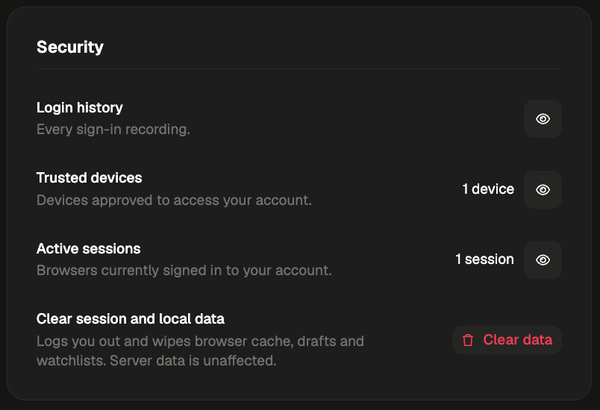The width and height of the screenshot is (600, 410).
Task: Select the Security section heading
Action: 70,47
